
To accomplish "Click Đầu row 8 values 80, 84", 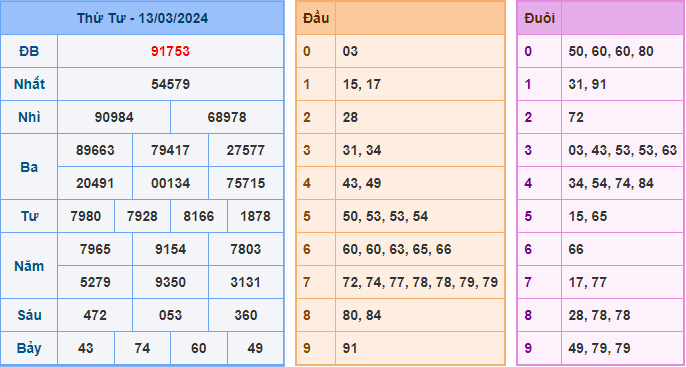I will (x=362, y=315).
